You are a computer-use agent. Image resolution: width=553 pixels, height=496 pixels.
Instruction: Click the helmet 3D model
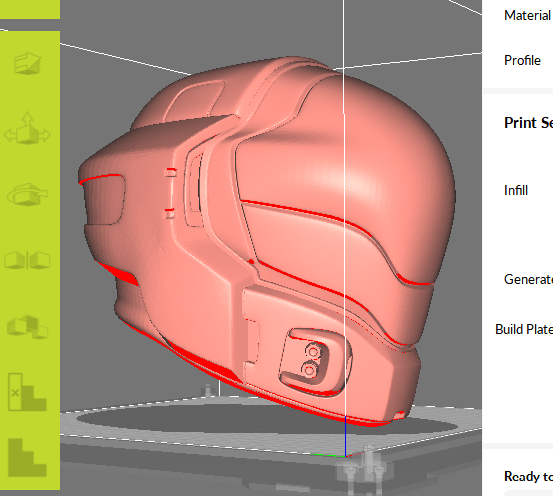[267, 241]
